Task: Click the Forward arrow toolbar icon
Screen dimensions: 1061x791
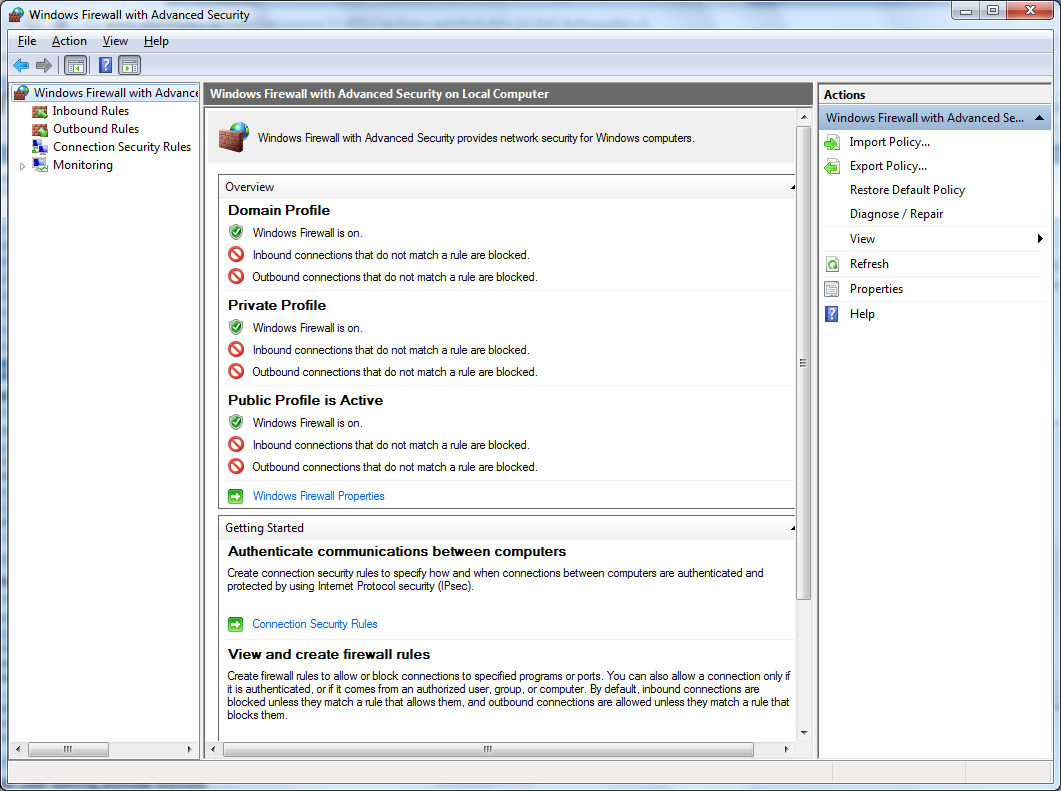Action: 44,66
